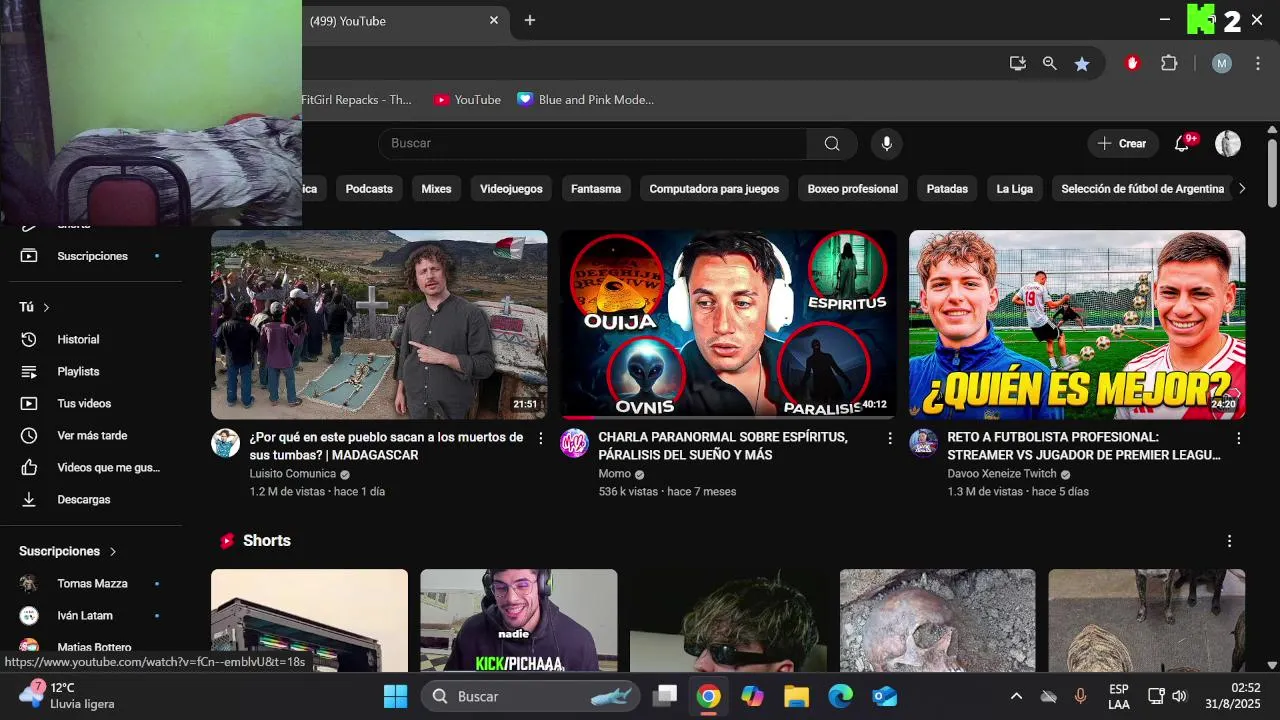Open options menu for the Momo video
Viewport: 1280px width, 720px height.
(890, 438)
